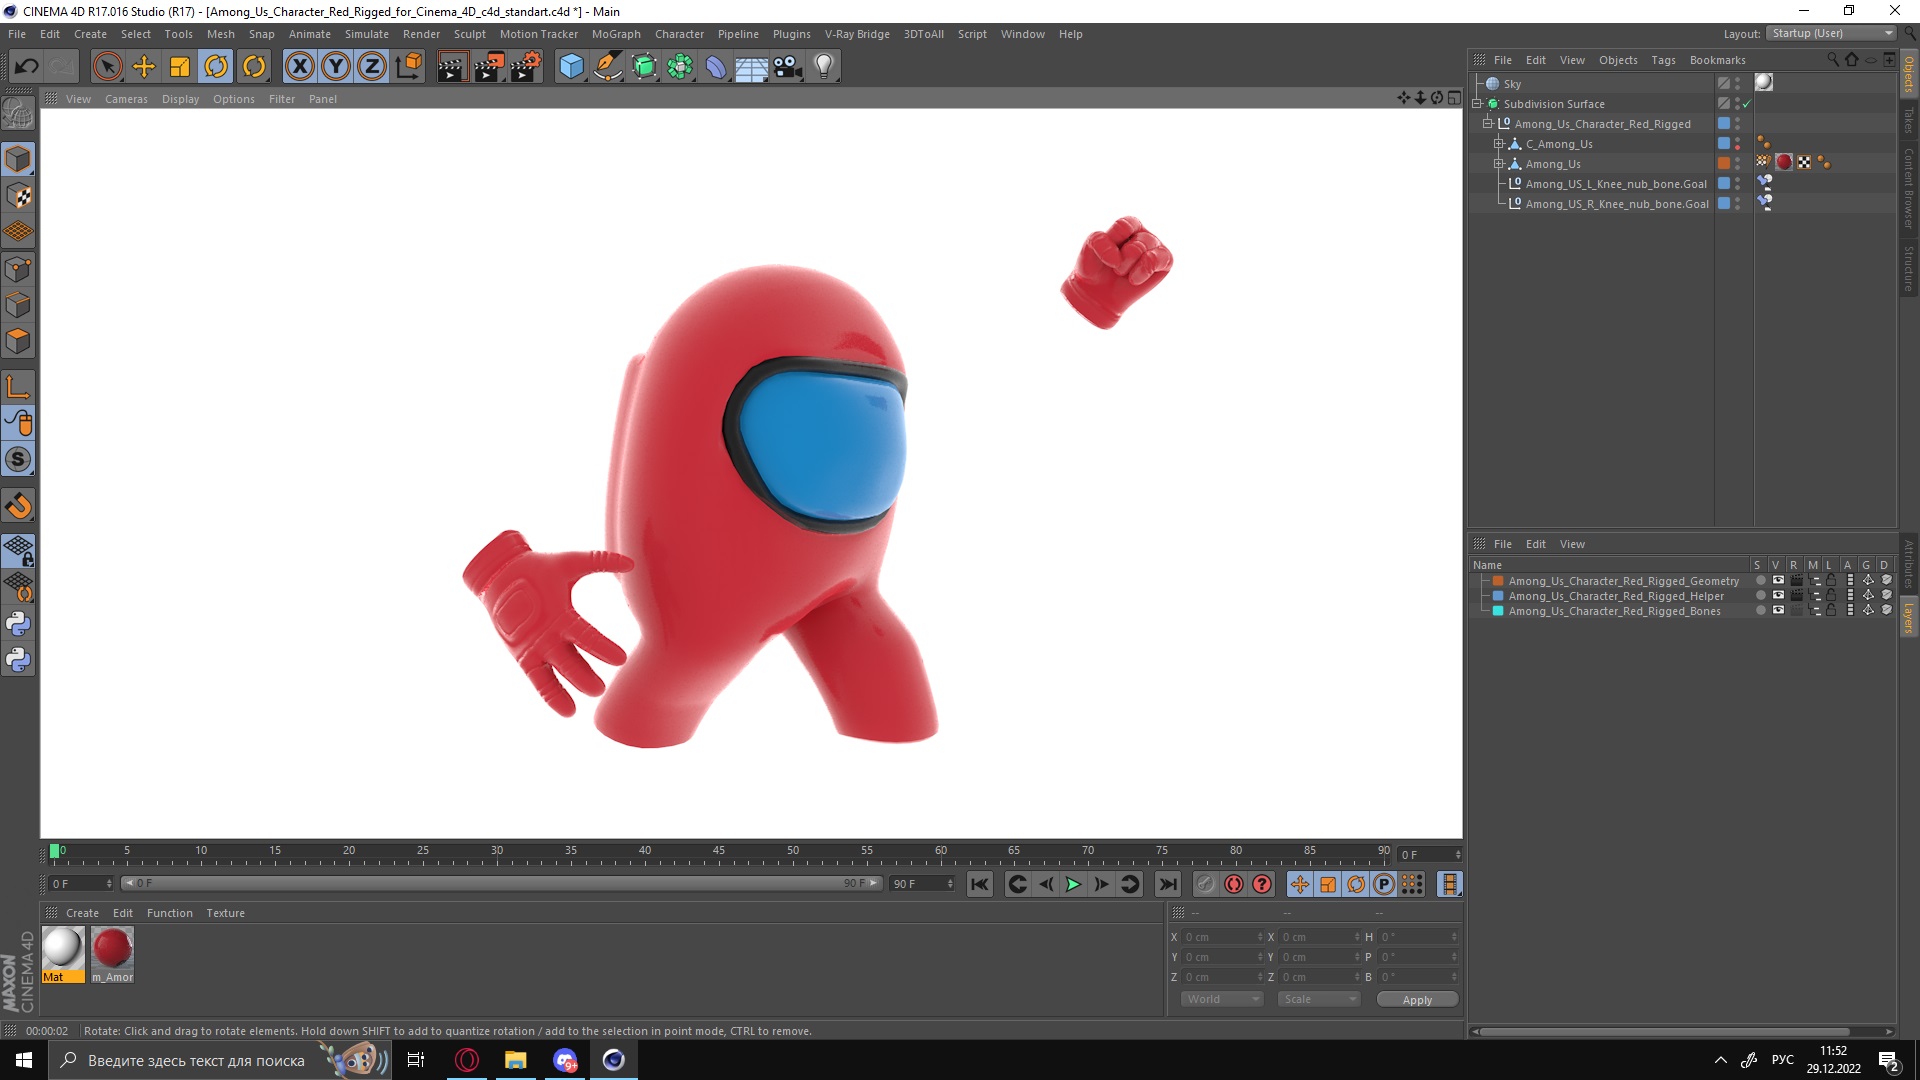This screenshot has height=1080, width=1920.
Task: Expand the Among_Us object
Action: pos(1499,164)
